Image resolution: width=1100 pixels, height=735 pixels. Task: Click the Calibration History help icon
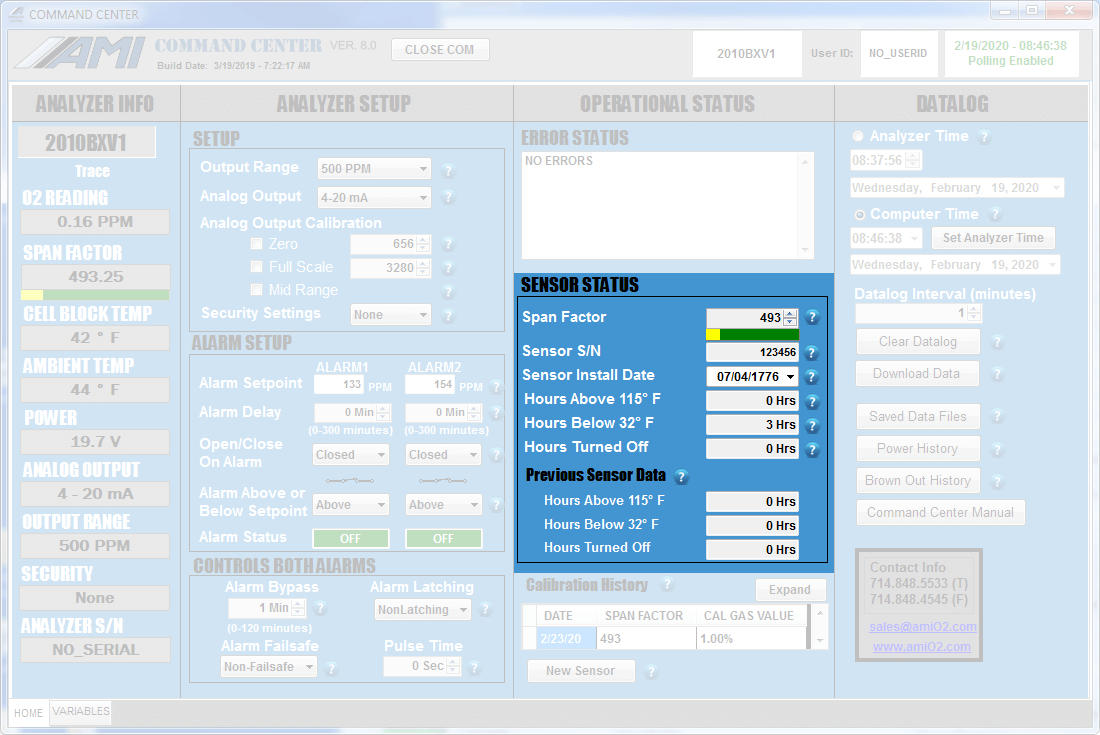[x=667, y=584]
